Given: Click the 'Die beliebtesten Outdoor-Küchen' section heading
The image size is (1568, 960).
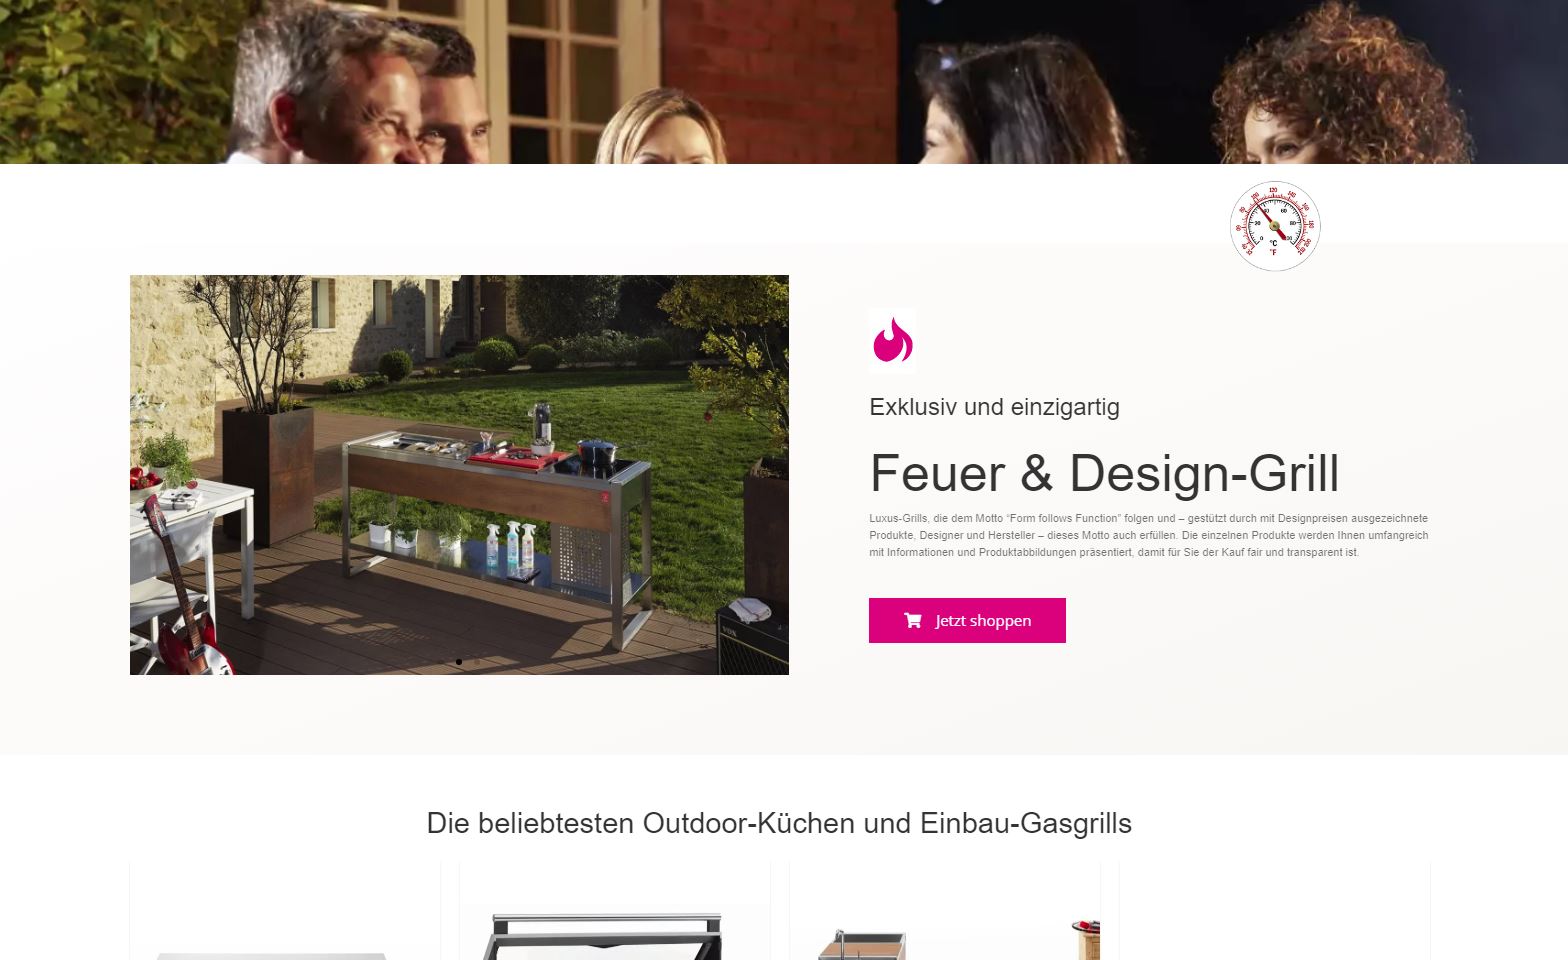Looking at the screenshot, I should tap(779, 823).
